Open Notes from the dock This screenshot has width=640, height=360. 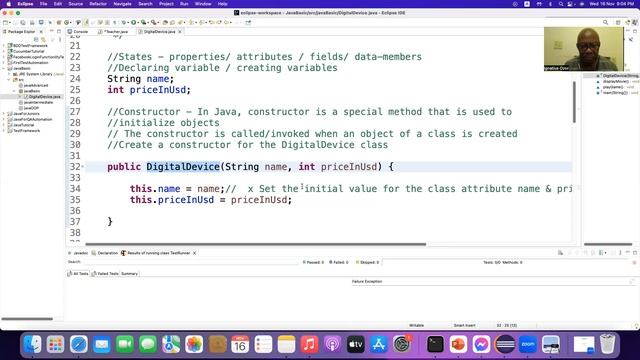286,344
